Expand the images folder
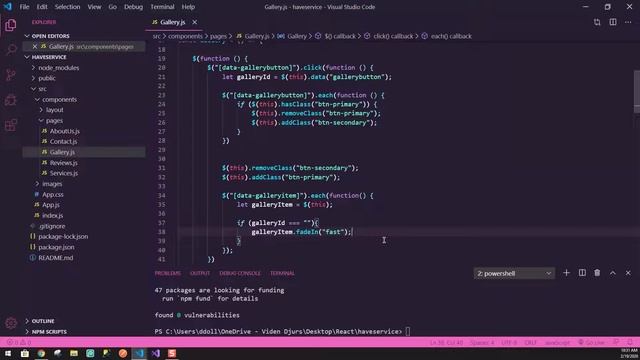Viewport: 640px width, 360px height. click(x=51, y=184)
